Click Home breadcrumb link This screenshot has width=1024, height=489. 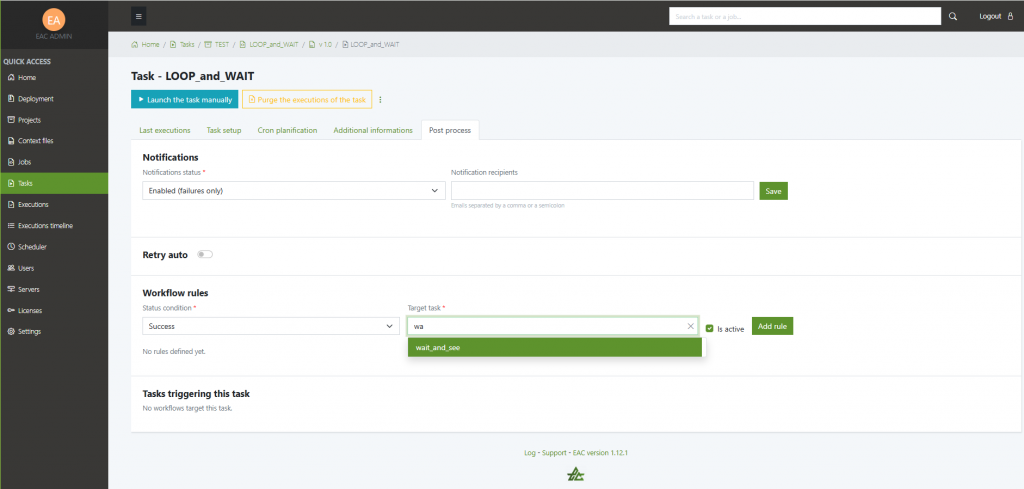click(x=146, y=44)
